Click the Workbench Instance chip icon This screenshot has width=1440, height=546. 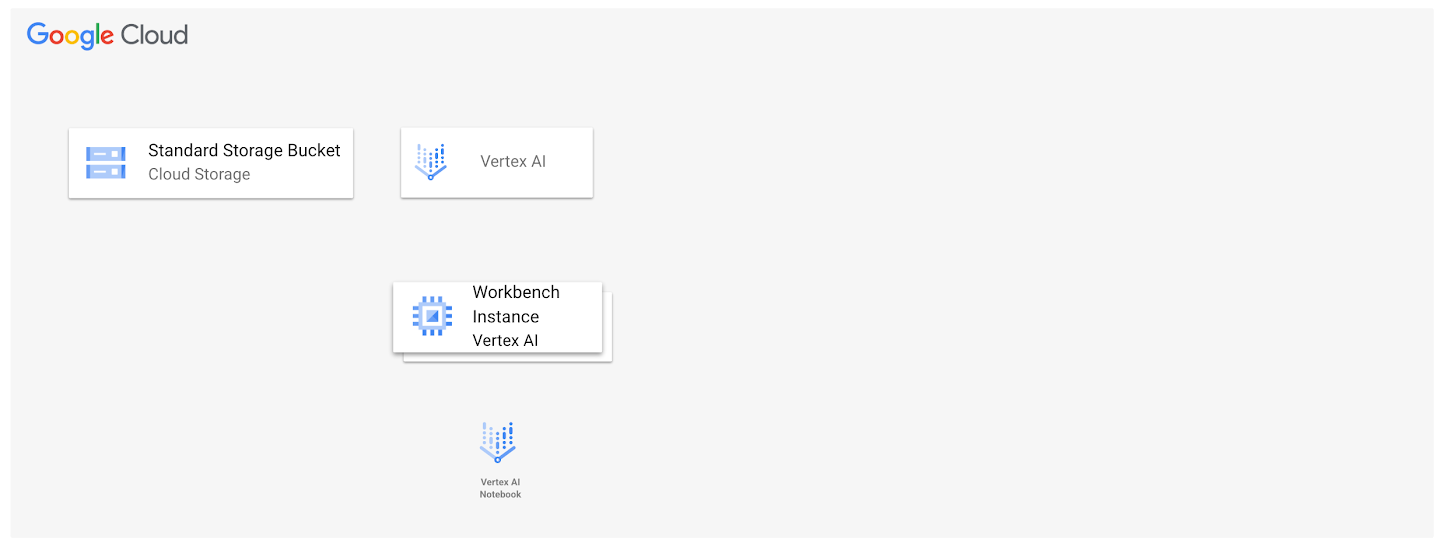click(432, 316)
